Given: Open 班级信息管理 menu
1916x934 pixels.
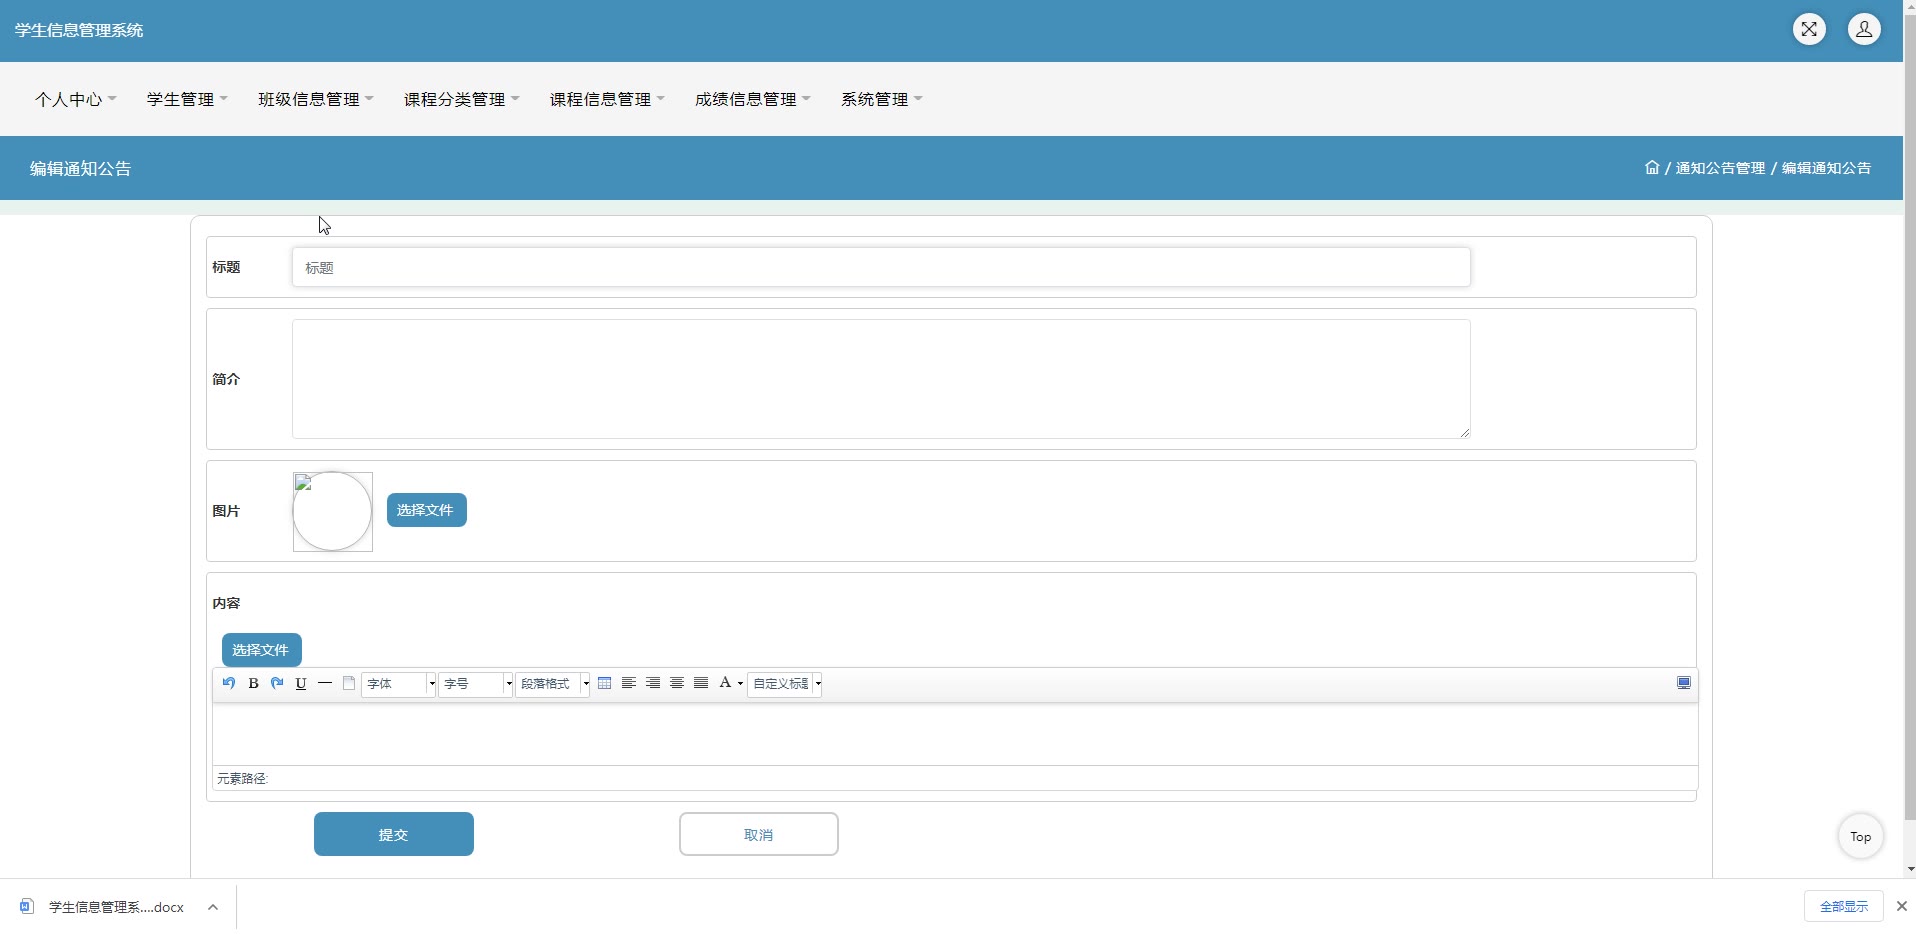Looking at the screenshot, I should [316, 99].
